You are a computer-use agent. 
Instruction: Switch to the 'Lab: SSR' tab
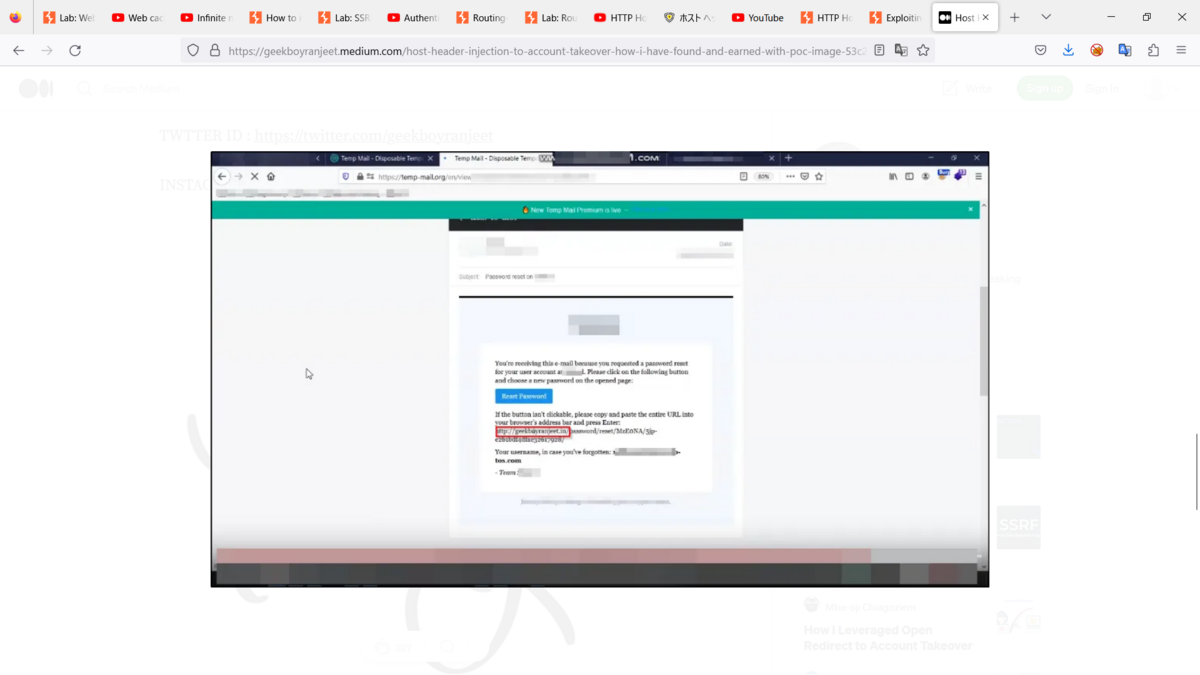[x=343, y=17]
